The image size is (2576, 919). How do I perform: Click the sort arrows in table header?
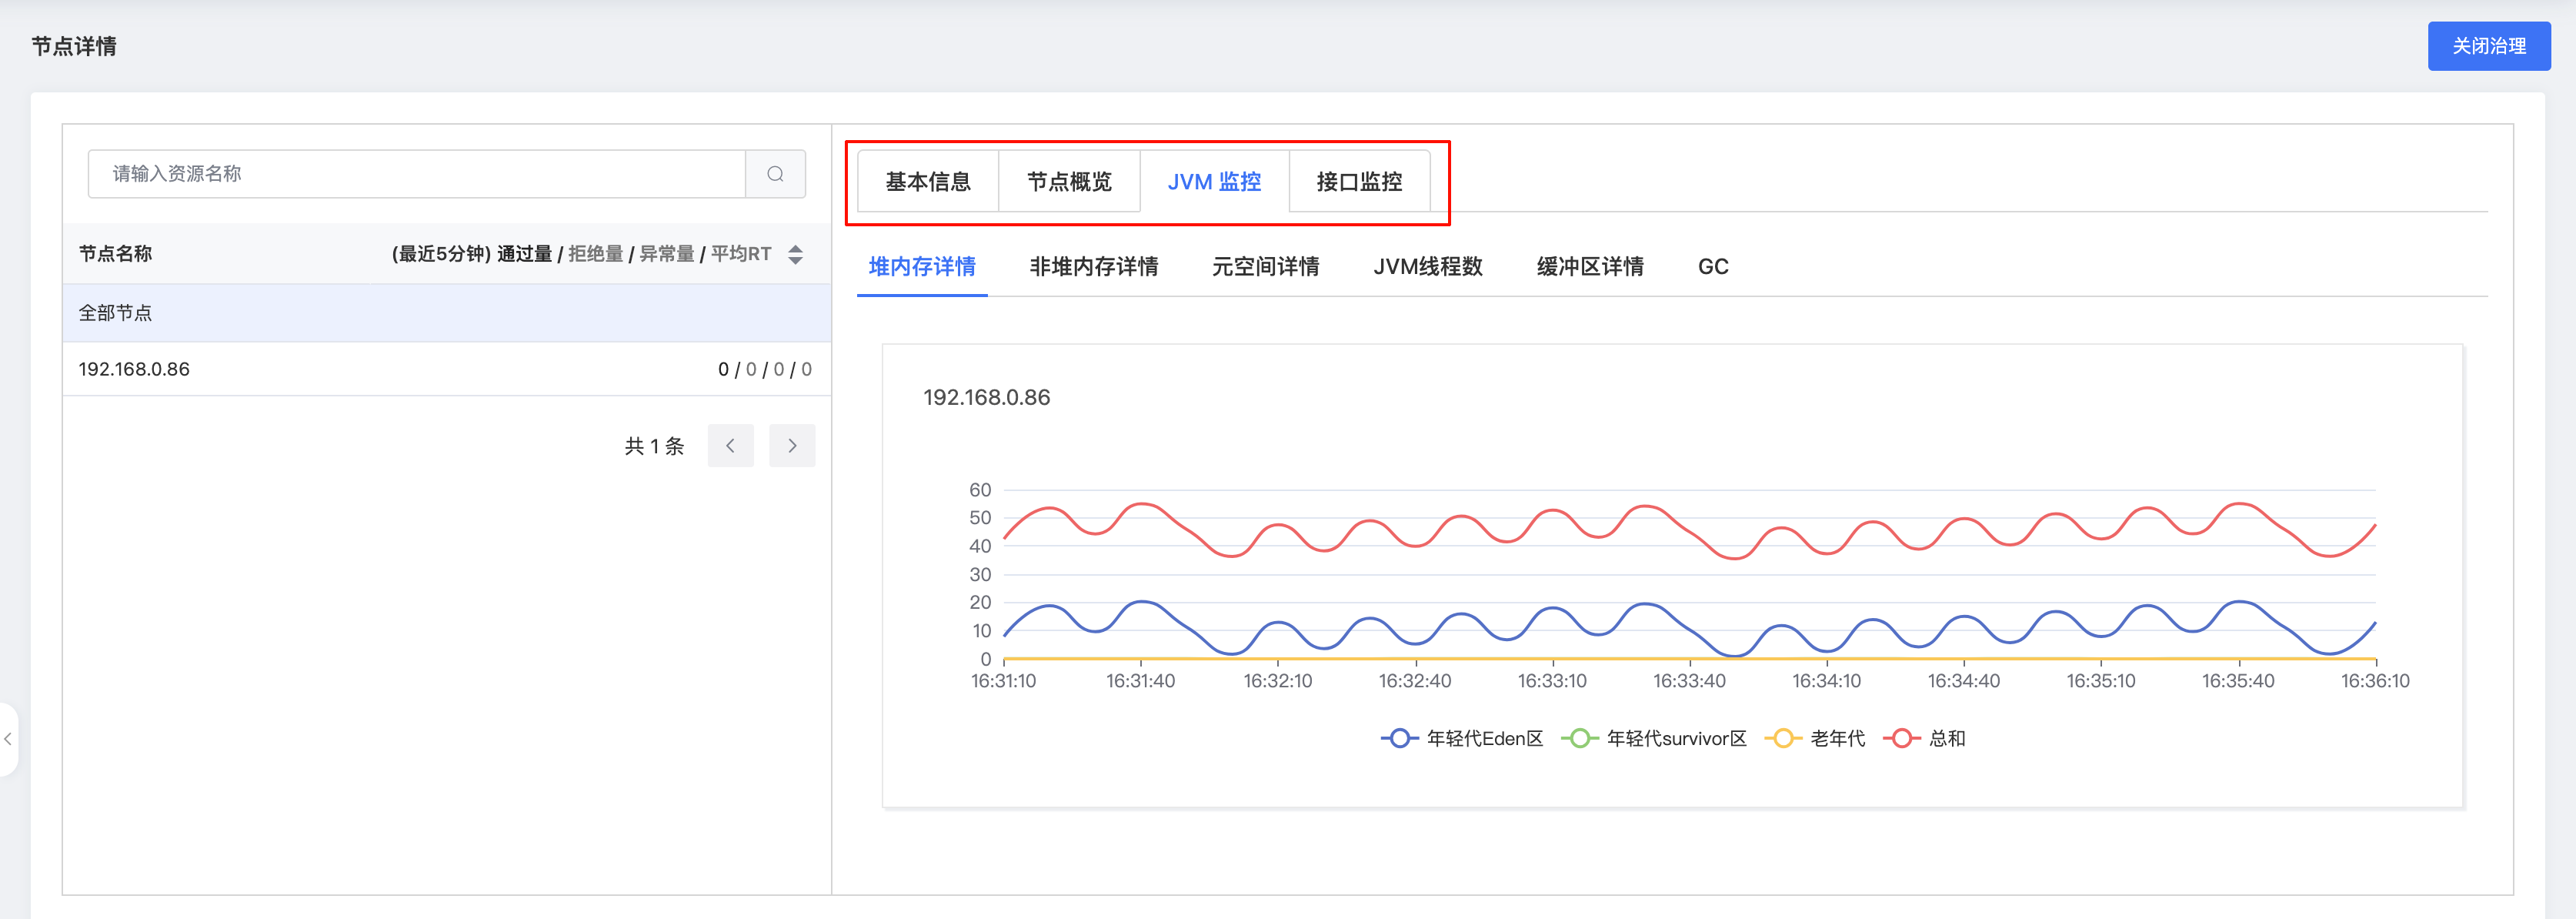click(795, 254)
